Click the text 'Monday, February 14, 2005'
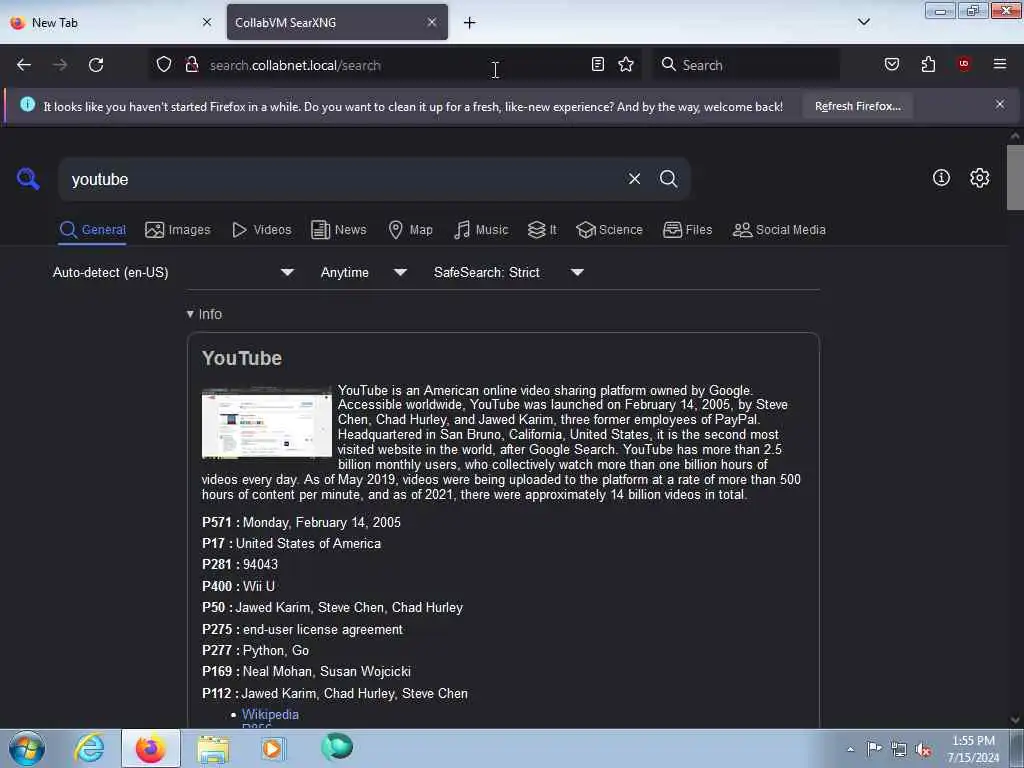The width and height of the screenshot is (1024, 768). click(322, 522)
